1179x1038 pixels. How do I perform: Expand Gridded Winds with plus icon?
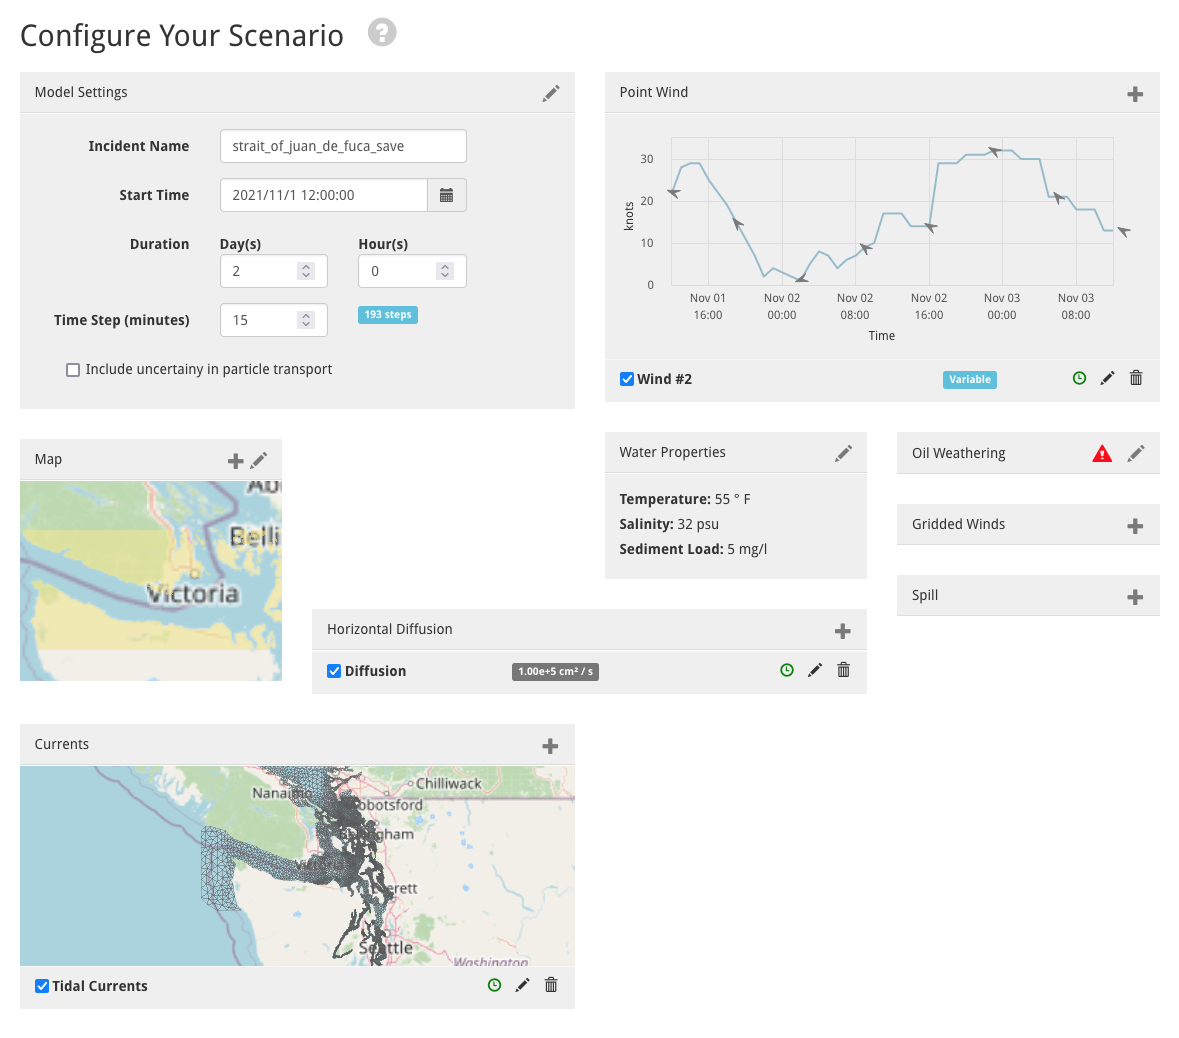1135,526
